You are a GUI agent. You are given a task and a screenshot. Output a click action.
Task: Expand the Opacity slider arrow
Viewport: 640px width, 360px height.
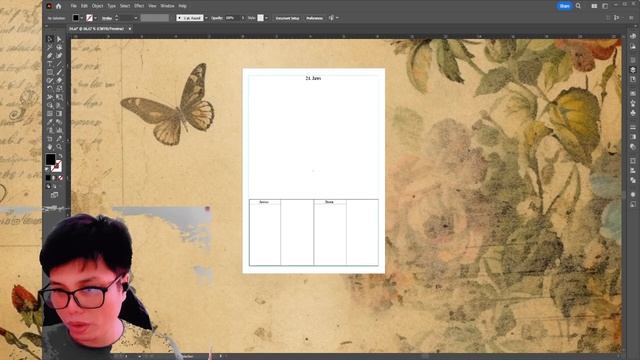pyautogui.click(x=243, y=18)
